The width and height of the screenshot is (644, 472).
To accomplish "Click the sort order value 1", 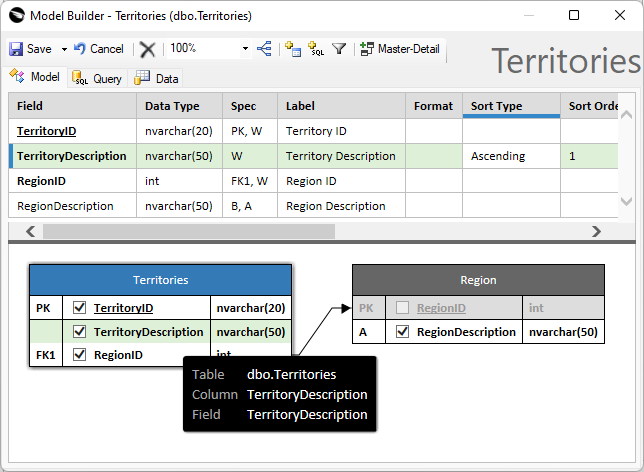I will tap(589, 156).
